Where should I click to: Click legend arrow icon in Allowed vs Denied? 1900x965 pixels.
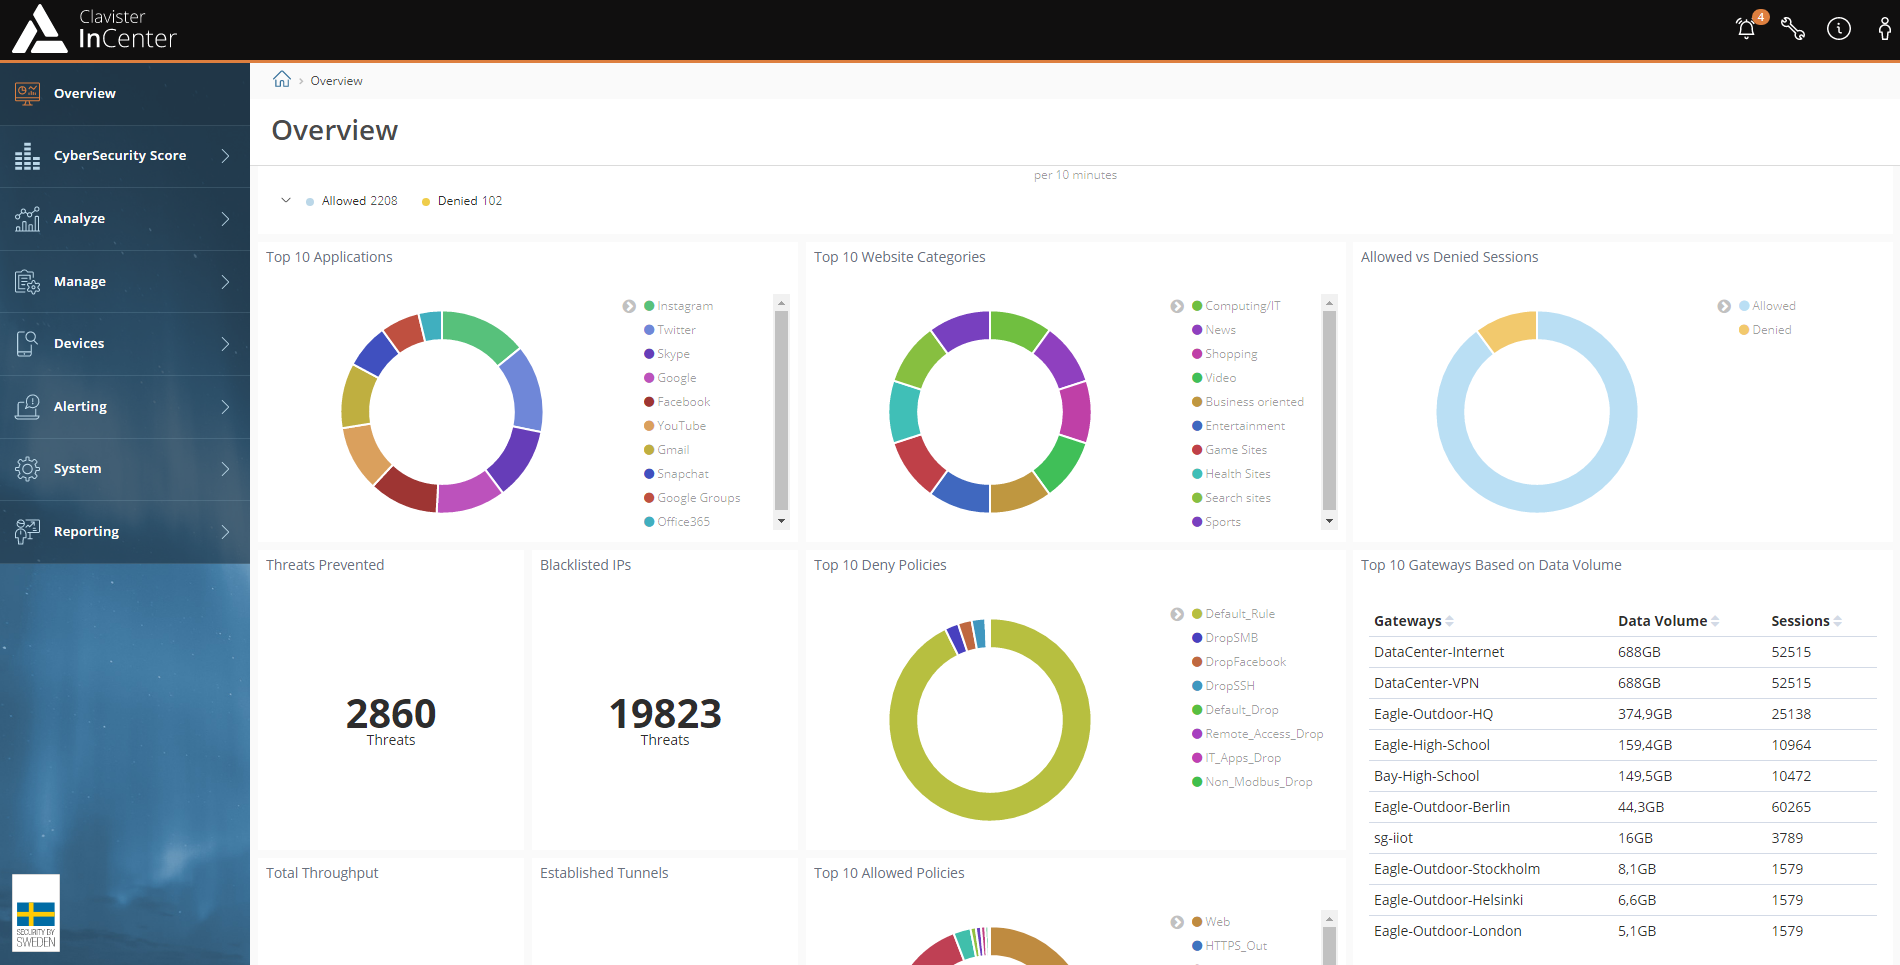[1724, 306]
